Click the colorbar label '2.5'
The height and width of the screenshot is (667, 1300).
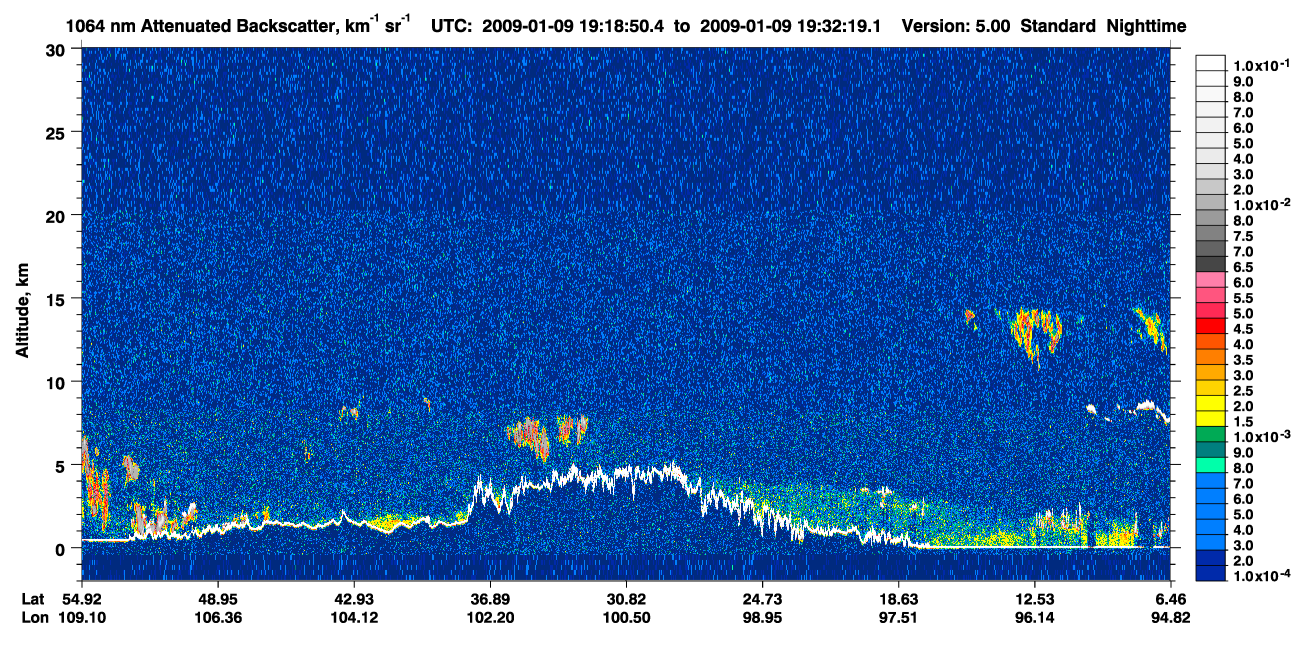tap(1243, 391)
